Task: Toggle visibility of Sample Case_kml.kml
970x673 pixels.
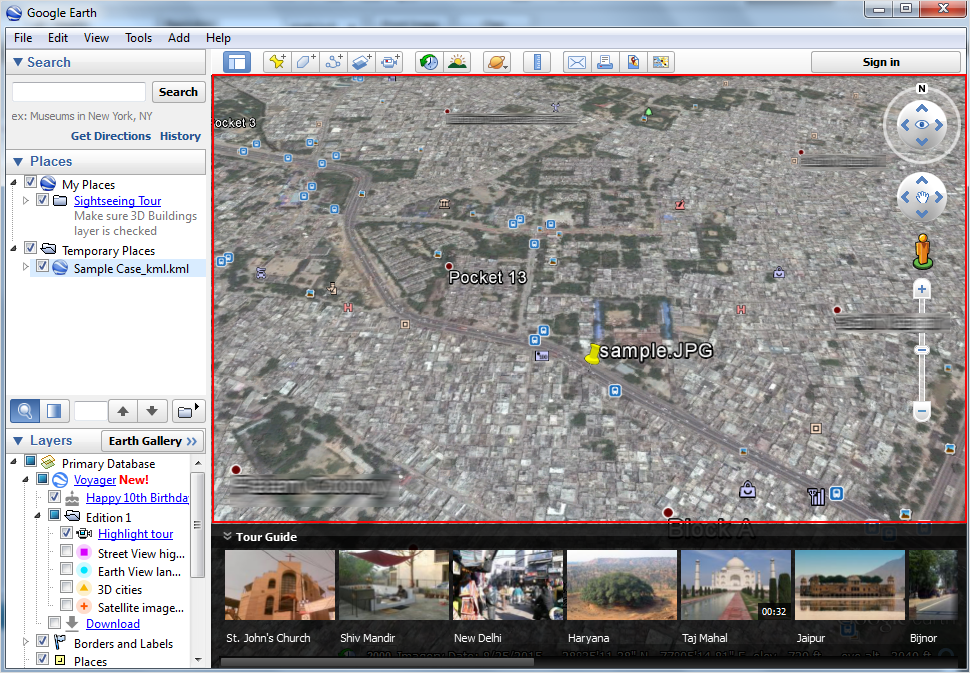Action: pyautogui.click(x=43, y=266)
